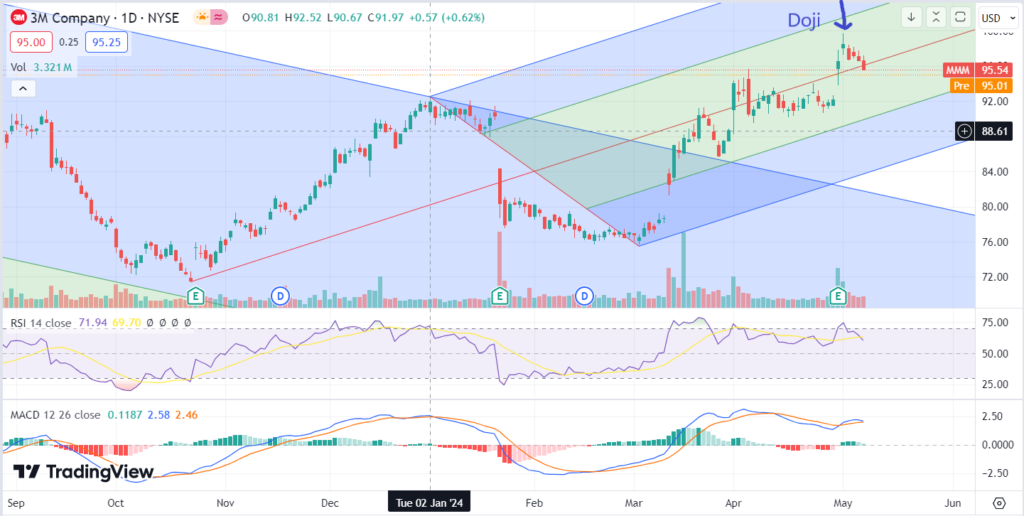Select the MACD 12 26 close legend
This screenshot has width=1024, height=516.
click(55, 415)
